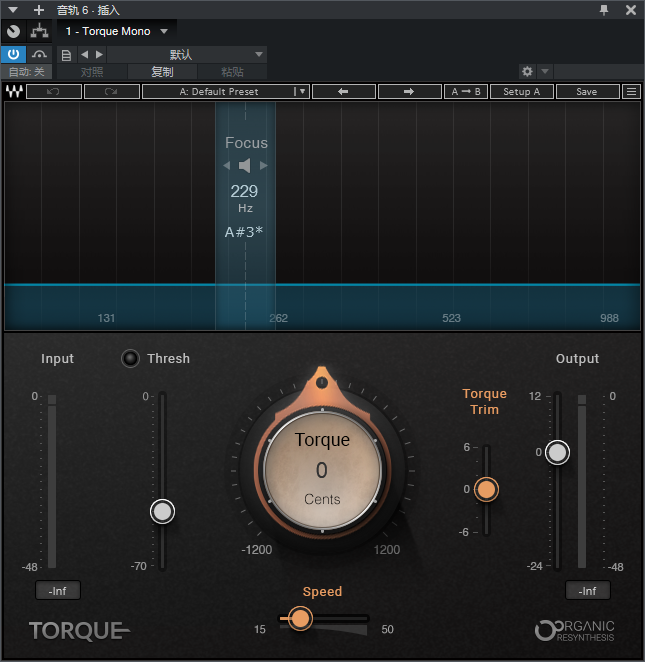Move Focus up with right triangle
Image resolution: width=645 pixels, height=662 pixels.
[263, 166]
